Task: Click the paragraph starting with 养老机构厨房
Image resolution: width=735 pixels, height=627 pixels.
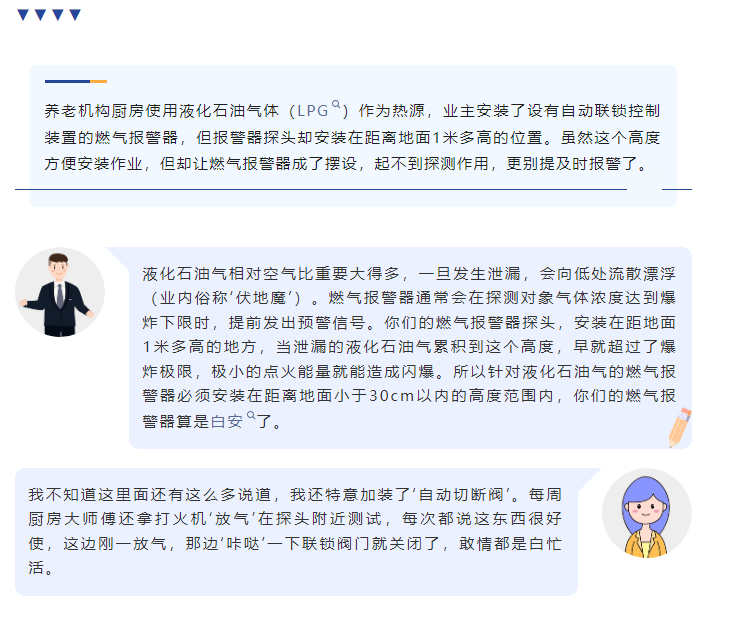Action: pos(352,137)
